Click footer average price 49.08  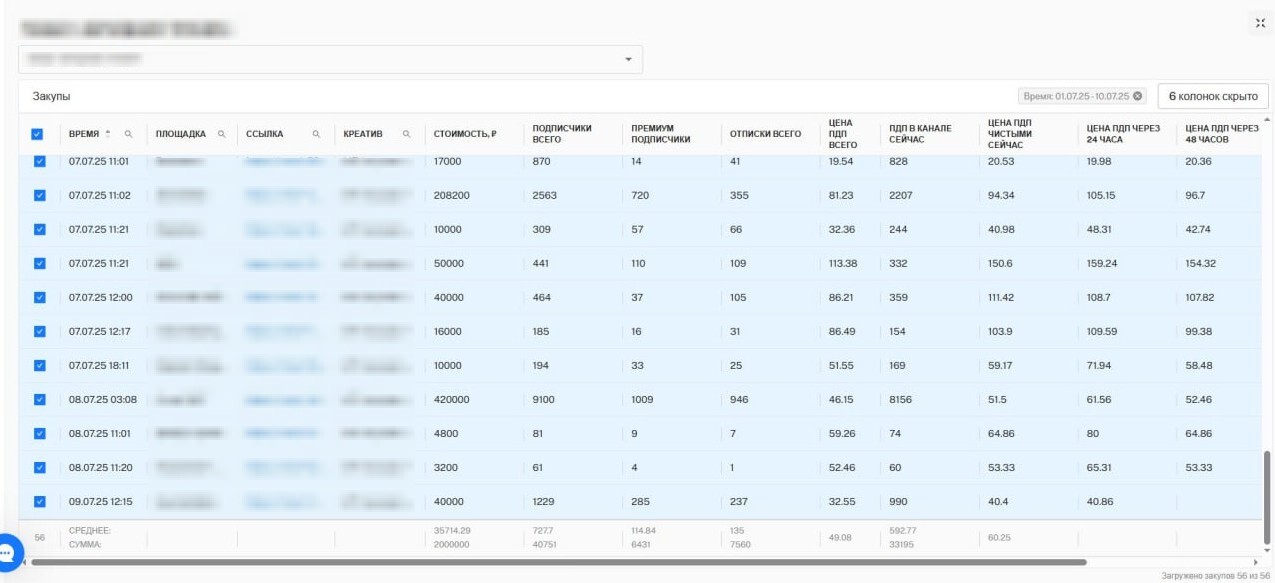pos(841,537)
